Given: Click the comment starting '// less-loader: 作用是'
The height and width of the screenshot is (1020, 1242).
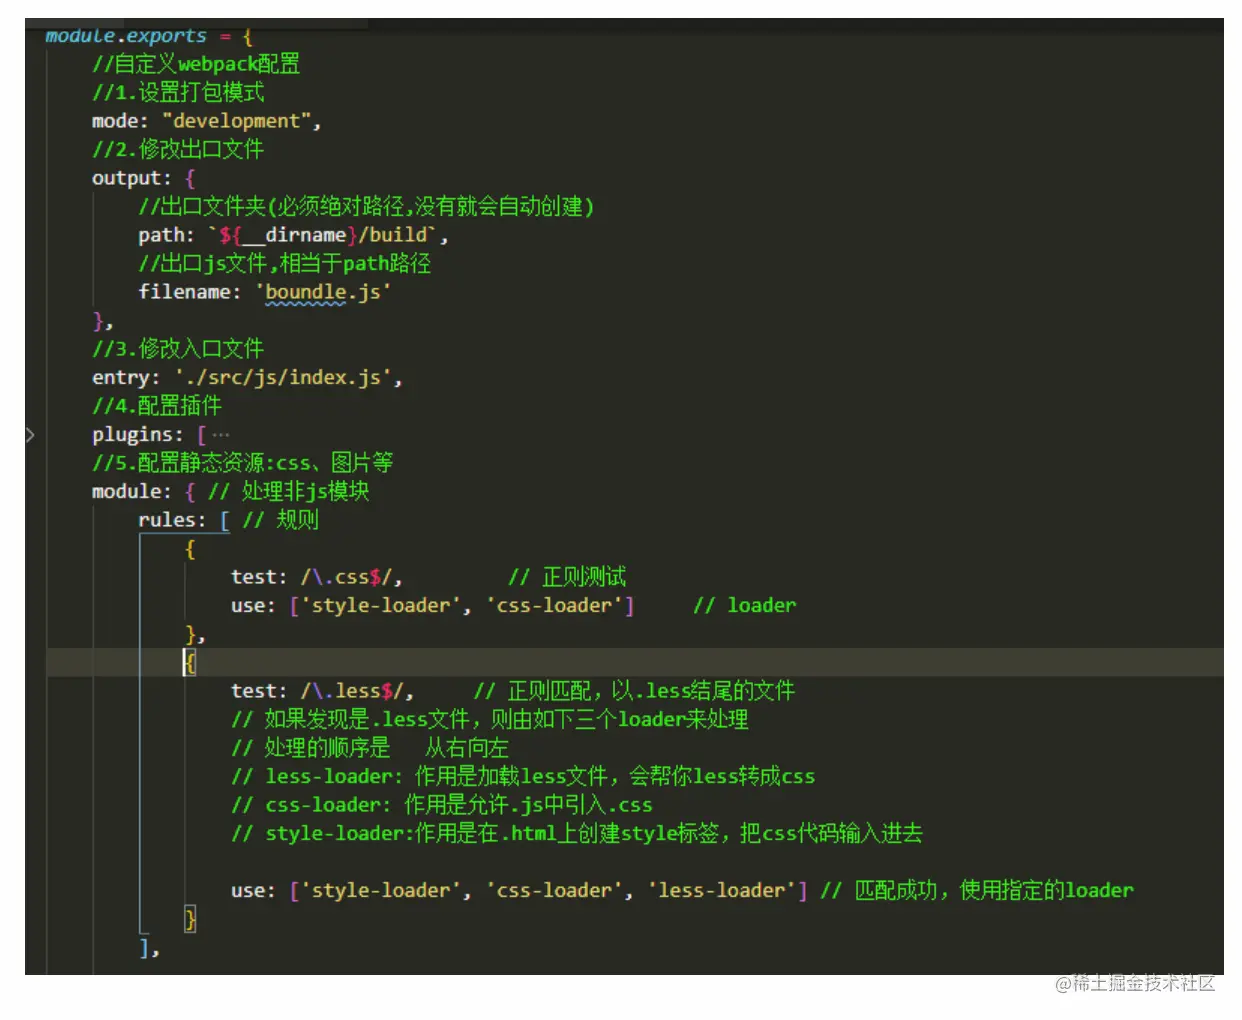Looking at the screenshot, I should (x=523, y=776).
